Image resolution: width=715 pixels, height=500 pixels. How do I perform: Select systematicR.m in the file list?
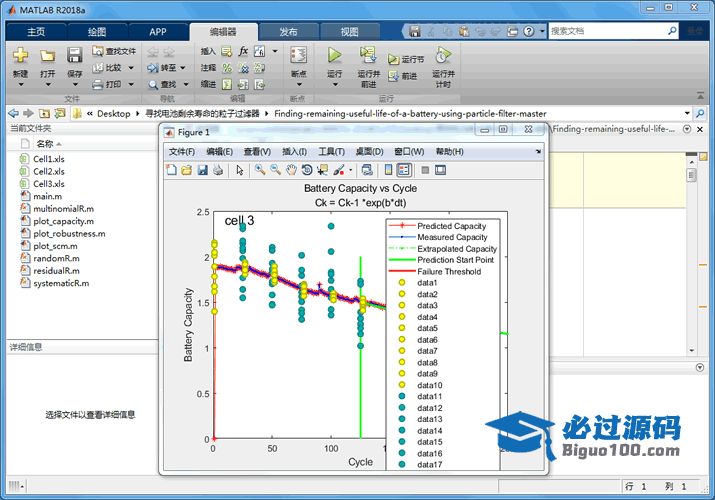click(61, 283)
